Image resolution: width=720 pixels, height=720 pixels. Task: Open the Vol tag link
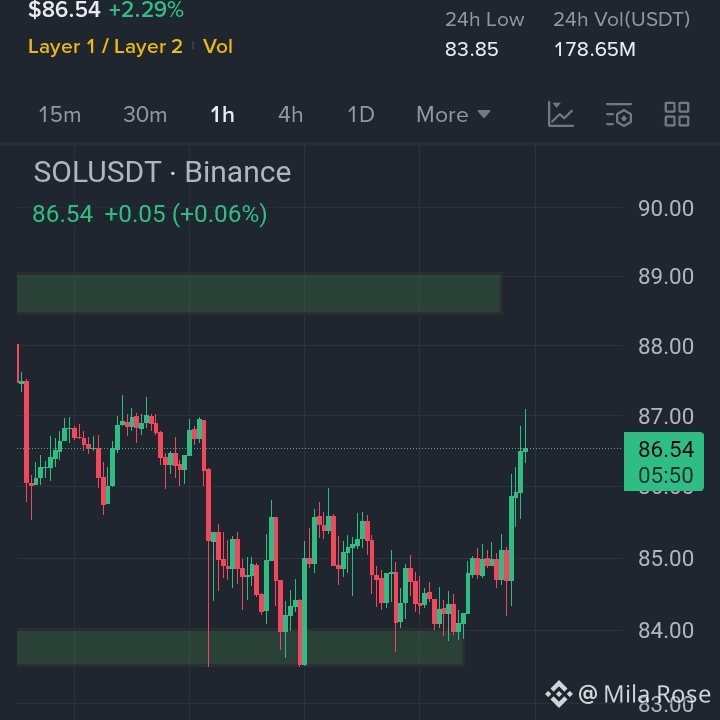(218, 46)
